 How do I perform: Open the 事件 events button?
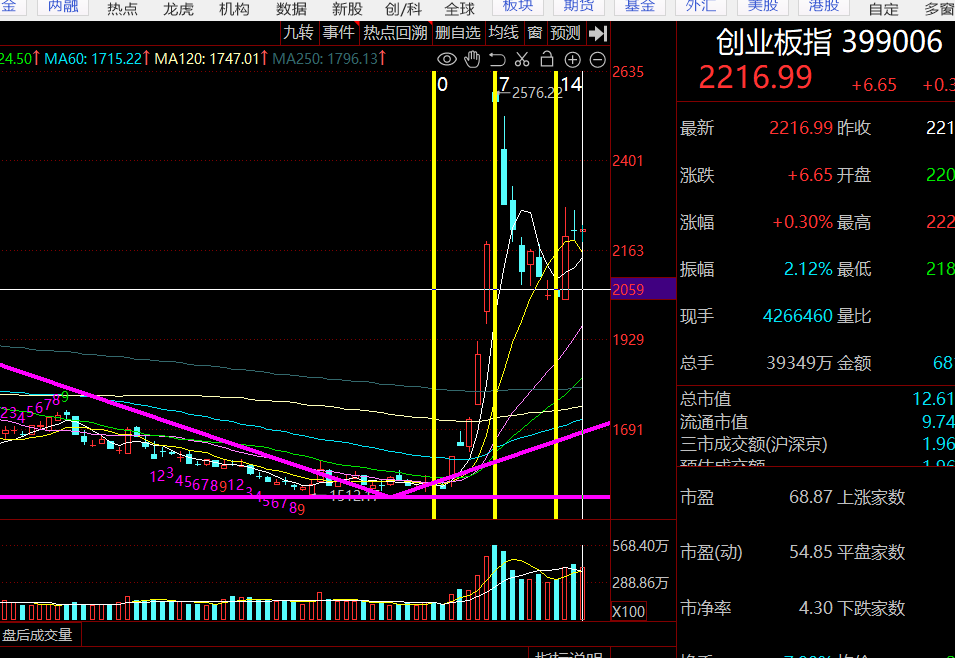(339, 33)
